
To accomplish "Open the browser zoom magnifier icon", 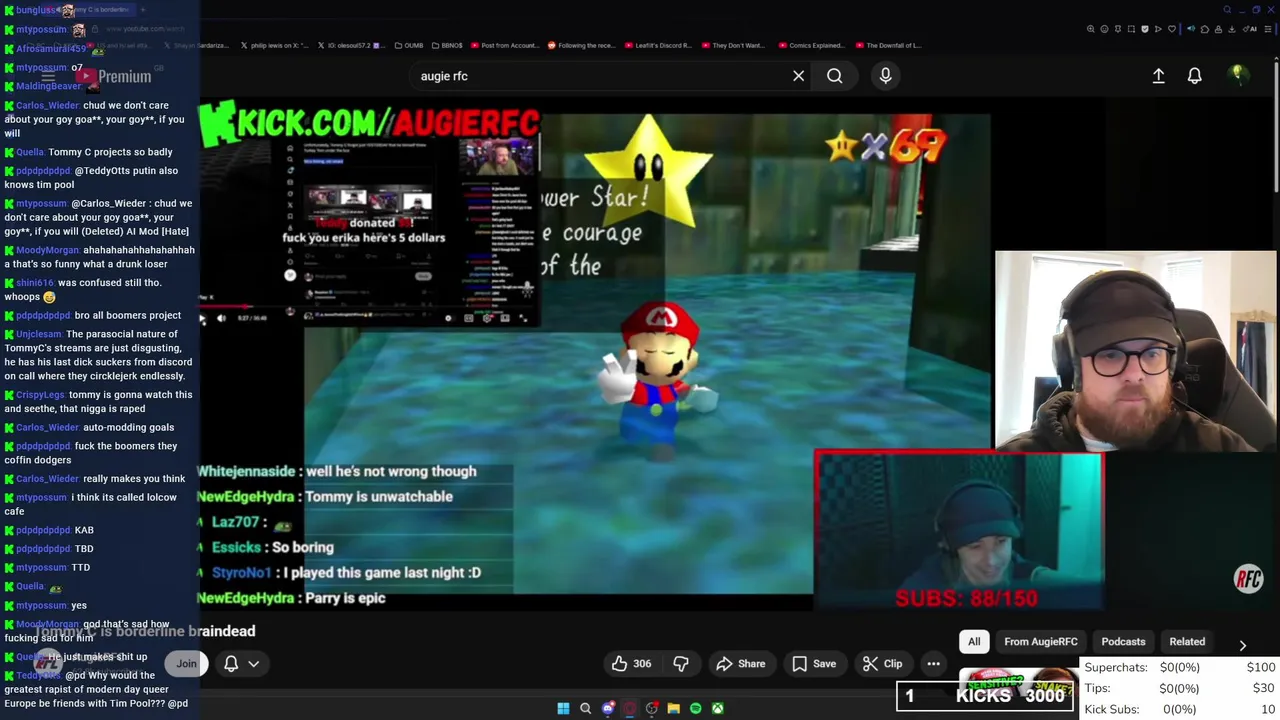I will tap(1090, 29).
